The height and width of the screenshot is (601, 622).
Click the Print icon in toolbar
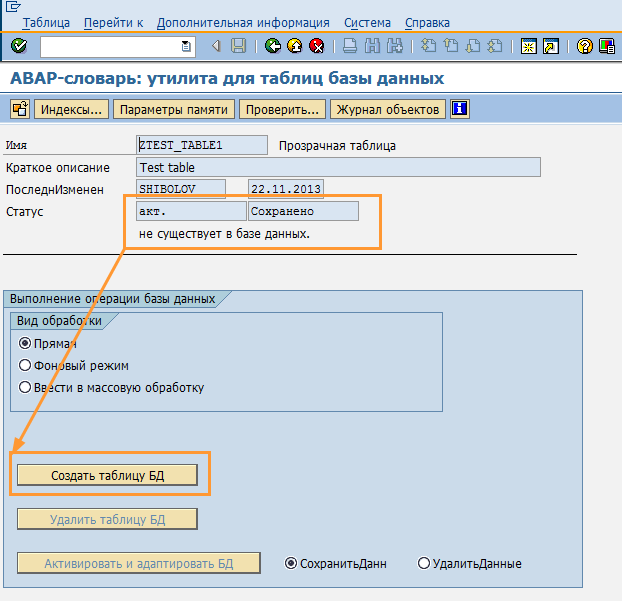click(350, 46)
